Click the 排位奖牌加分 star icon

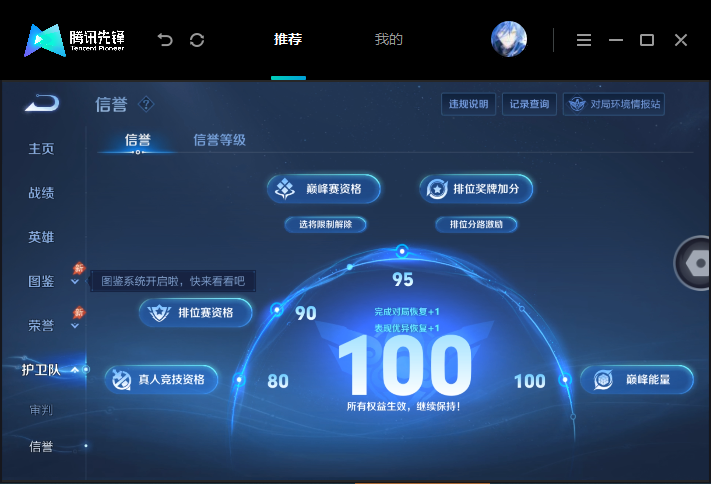pyautogui.click(x=437, y=189)
